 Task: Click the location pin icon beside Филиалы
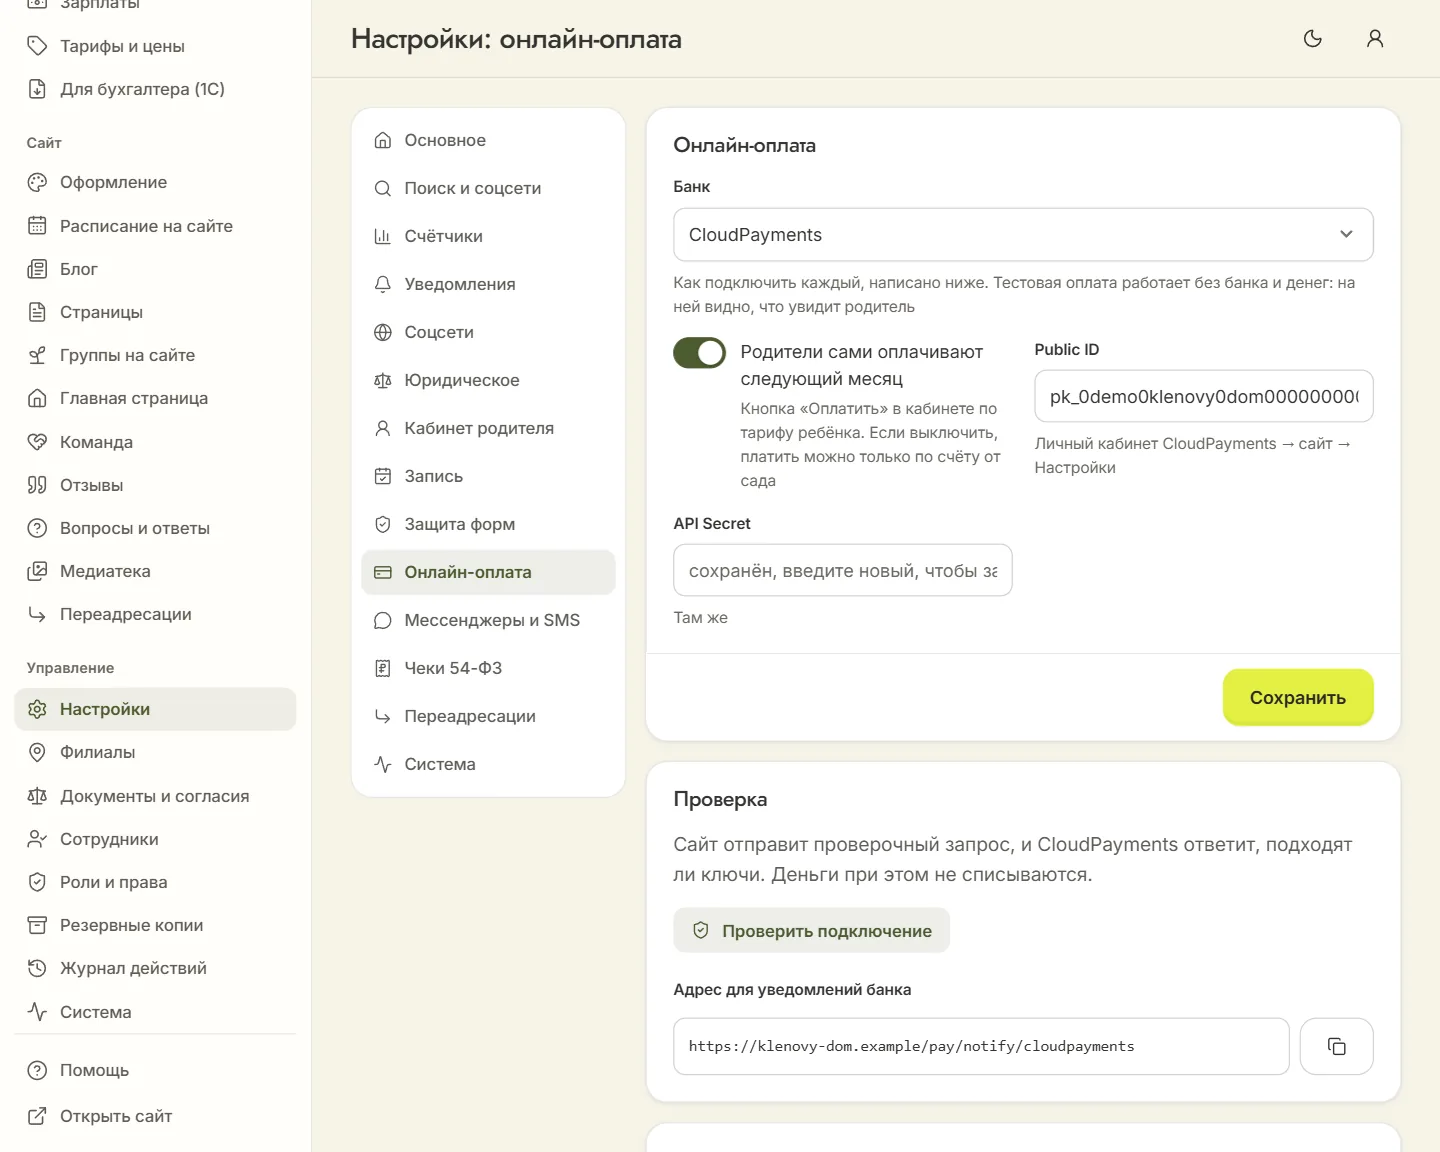[37, 752]
